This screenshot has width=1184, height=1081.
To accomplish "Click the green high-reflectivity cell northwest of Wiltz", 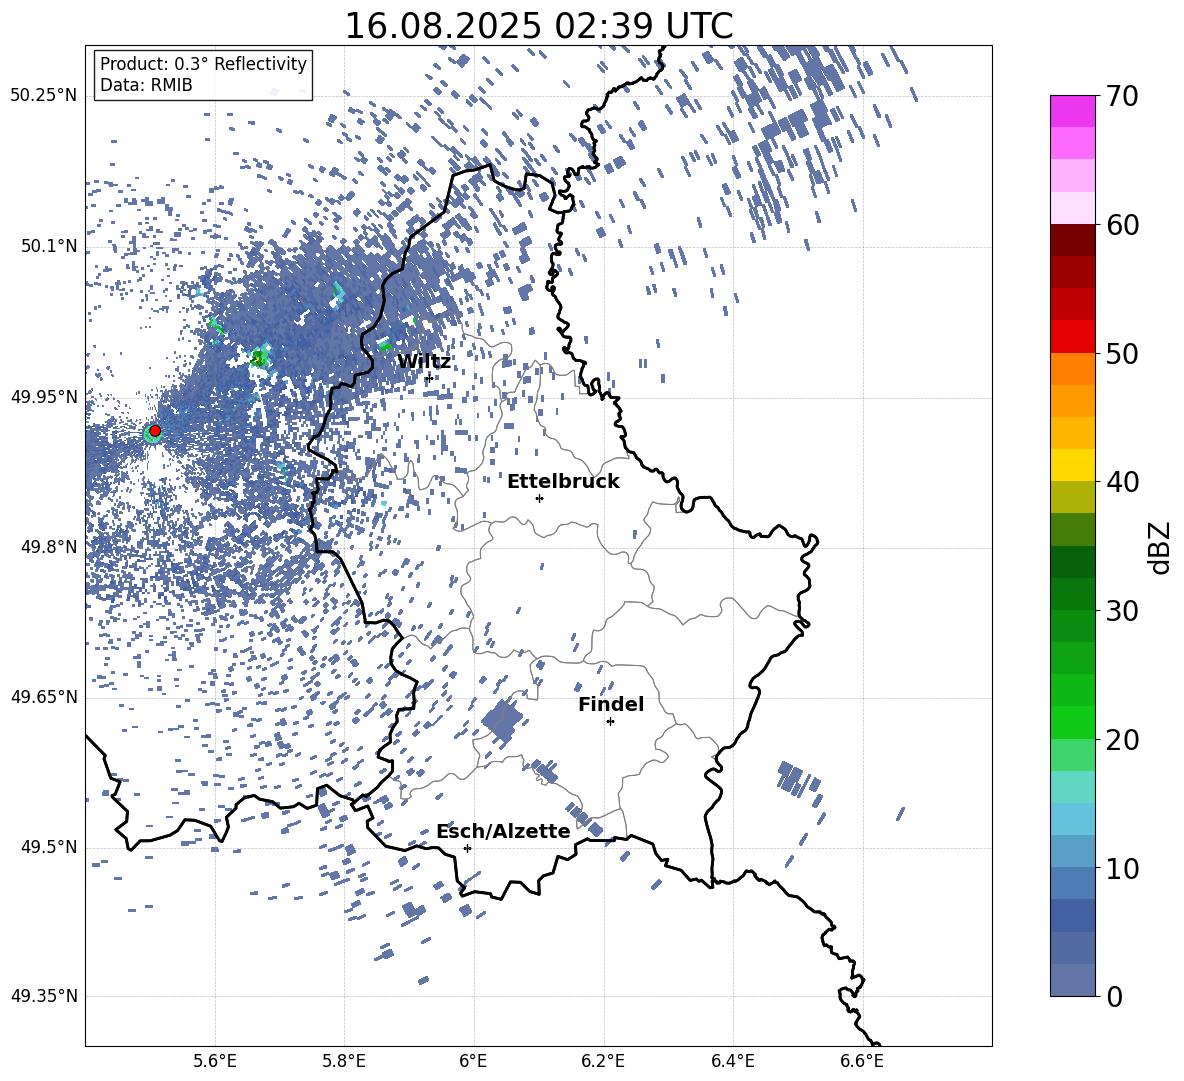I will (261, 356).
